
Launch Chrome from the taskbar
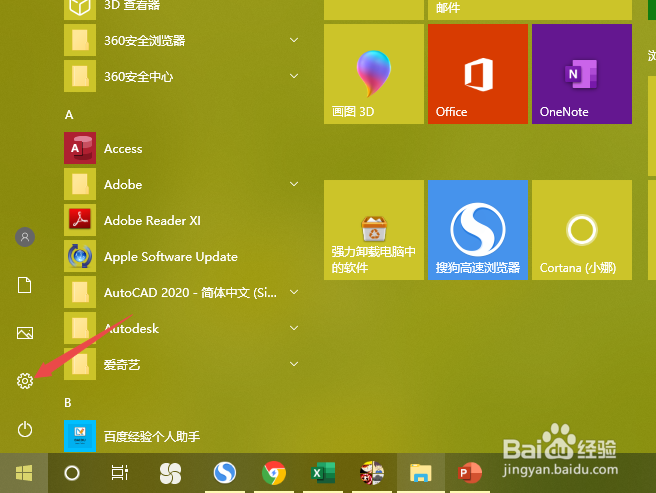(274, 473)
